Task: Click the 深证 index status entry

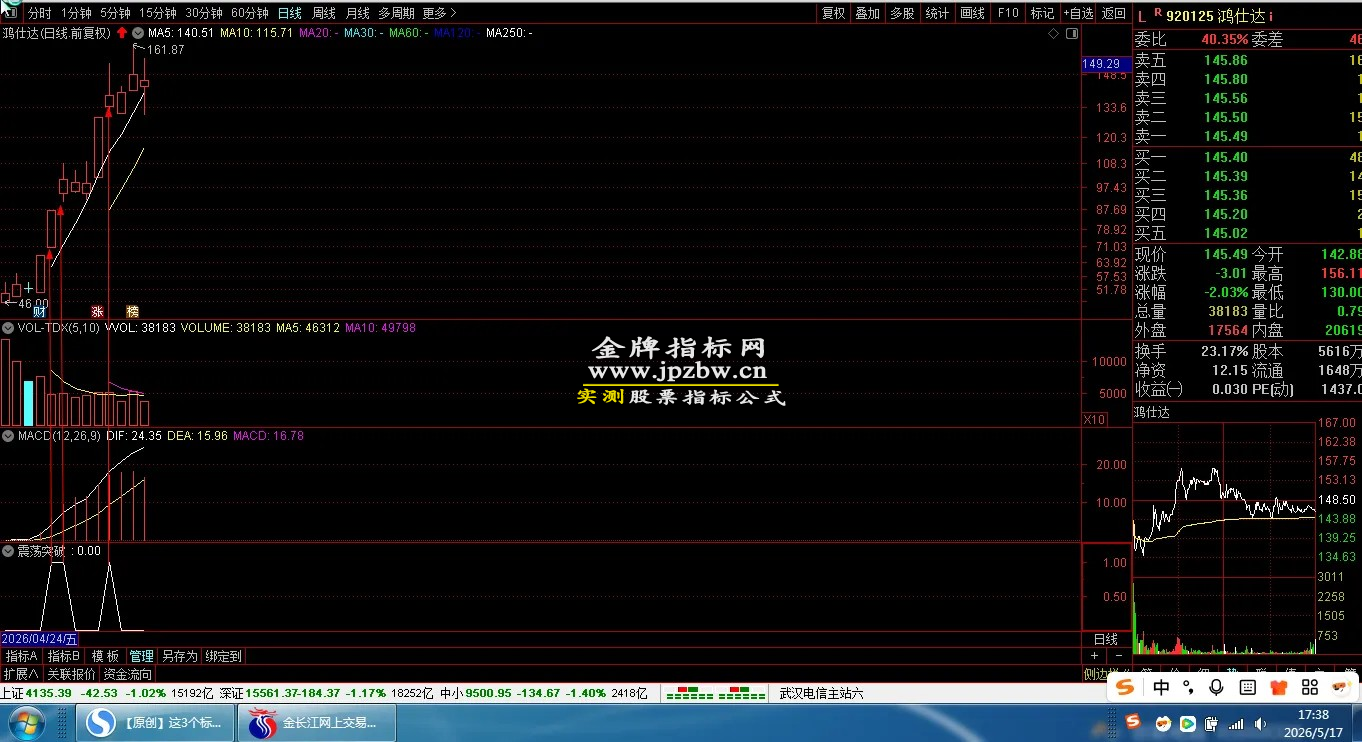Action: coord(327,693)
